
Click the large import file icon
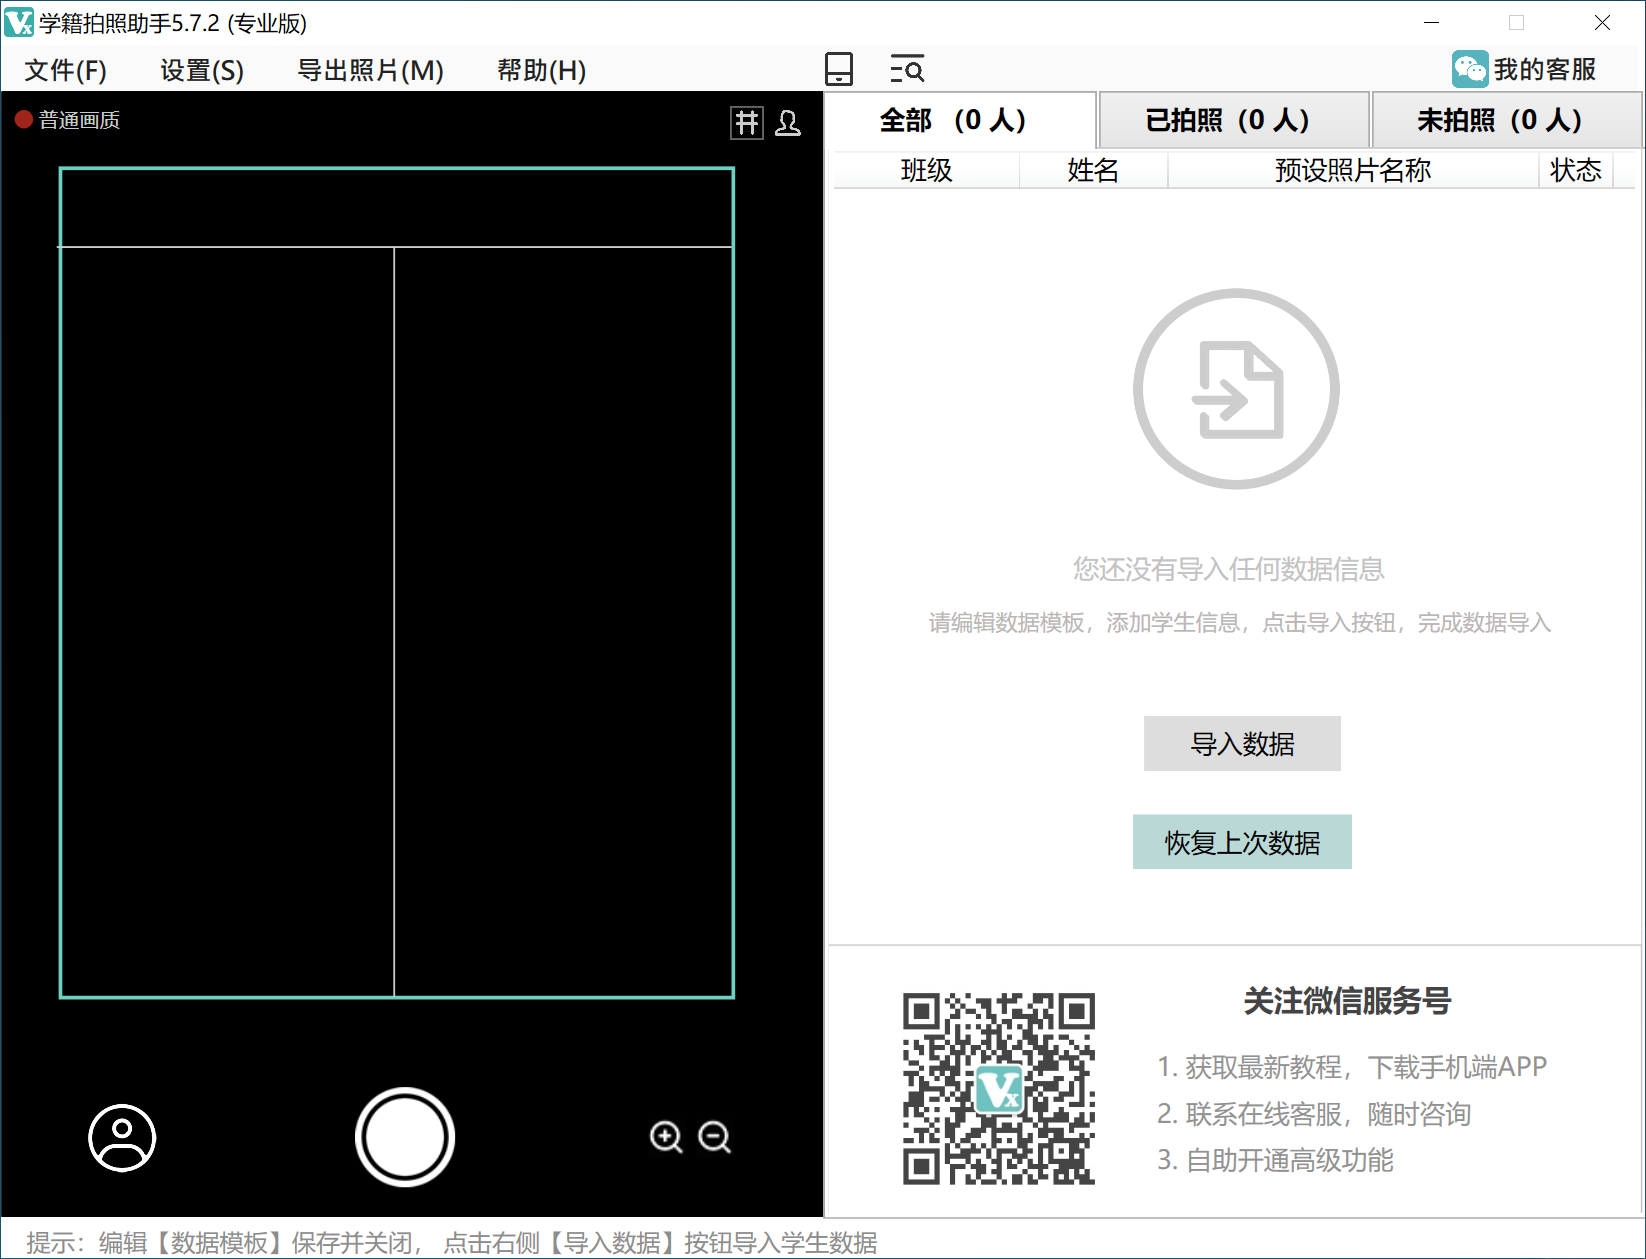[1236, 389]
